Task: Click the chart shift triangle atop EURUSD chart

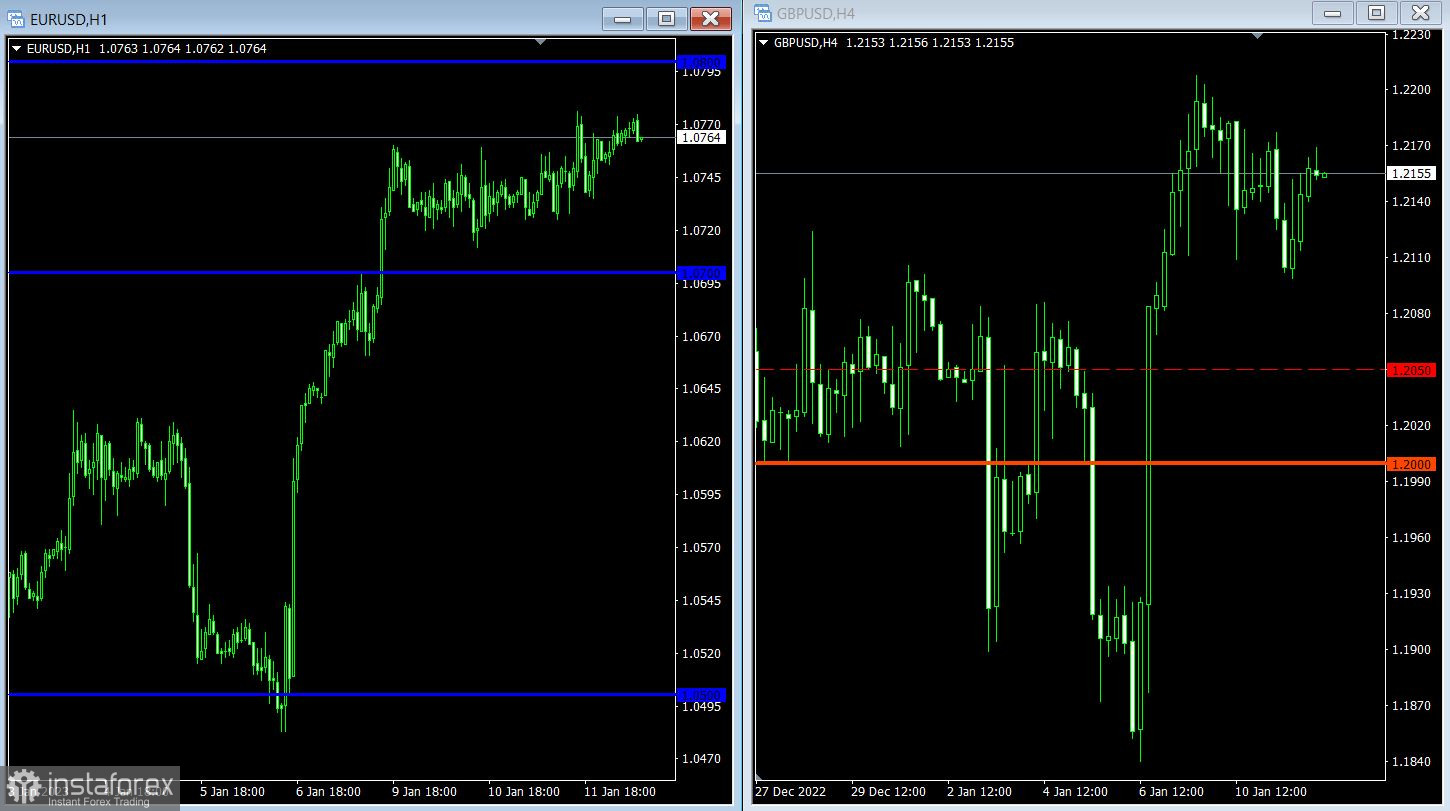Action: (x=541, y=42)
